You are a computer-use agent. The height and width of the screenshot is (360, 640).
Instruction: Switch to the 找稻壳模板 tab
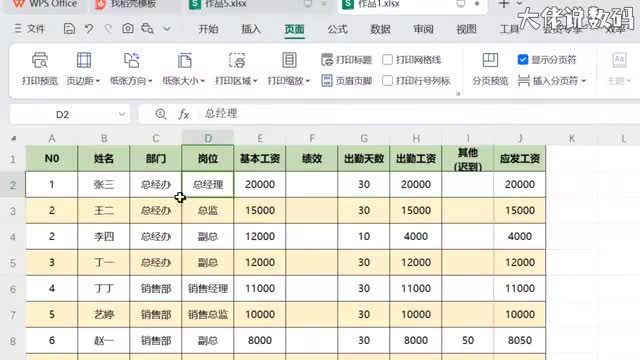click(x=133, y=4)
